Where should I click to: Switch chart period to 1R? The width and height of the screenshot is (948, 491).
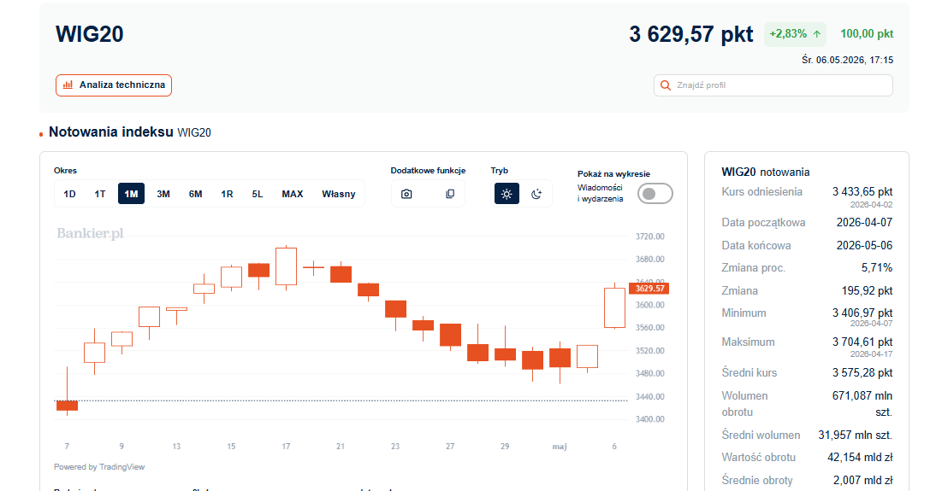tap(227, 194)
